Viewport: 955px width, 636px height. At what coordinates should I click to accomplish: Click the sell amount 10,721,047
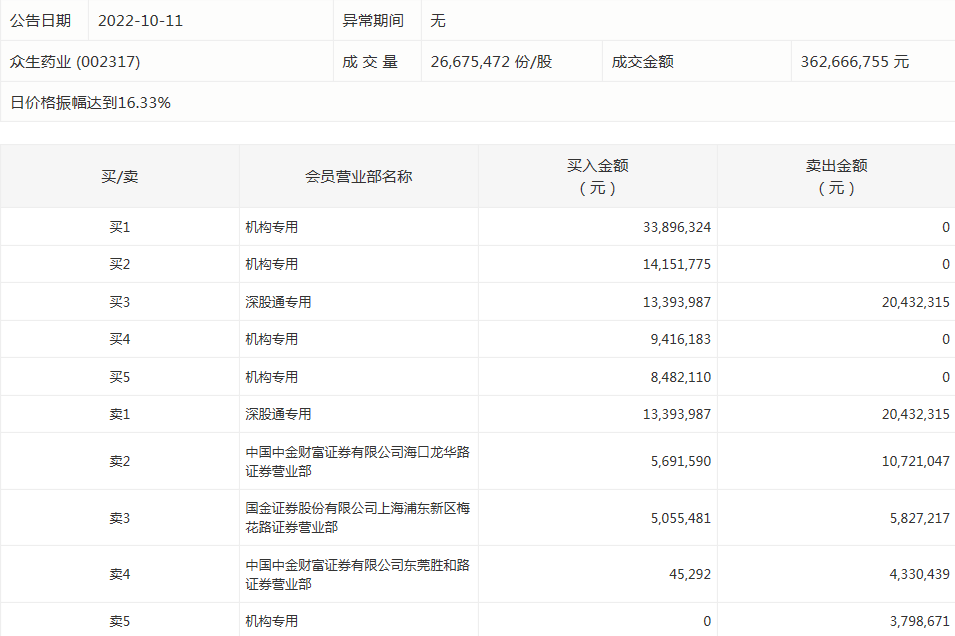(910, 461)
